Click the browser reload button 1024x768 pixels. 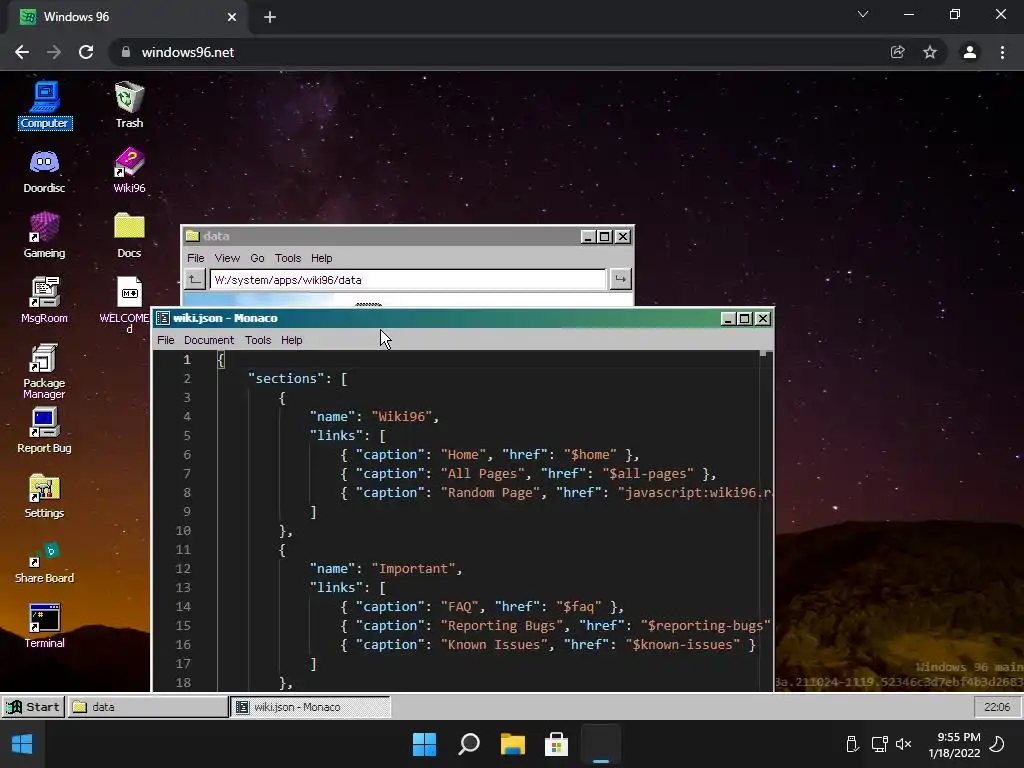coord(86,52)
